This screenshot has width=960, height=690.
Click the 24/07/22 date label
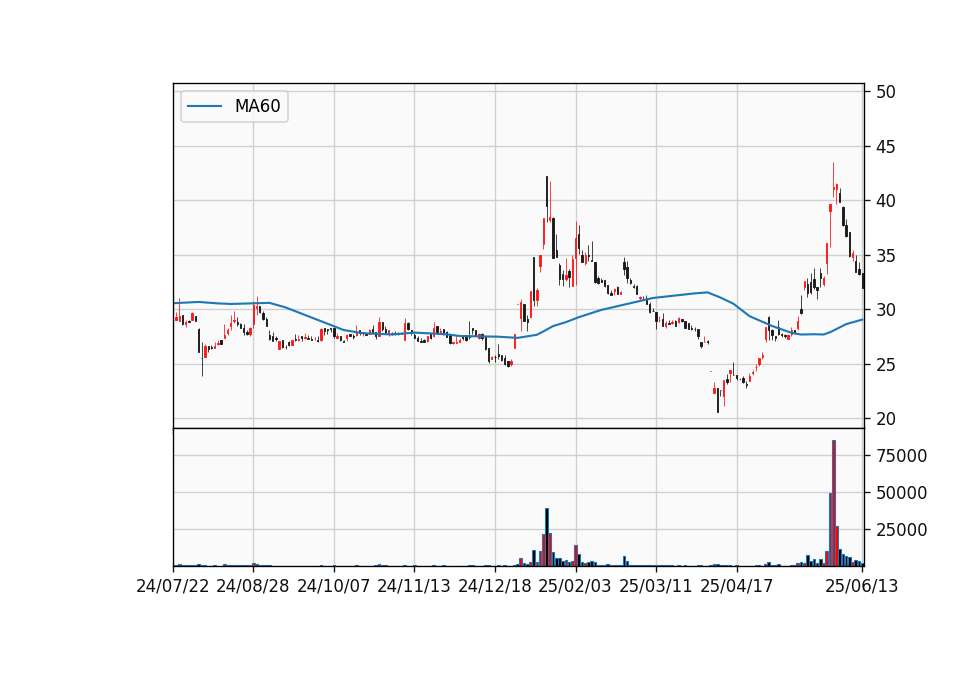point(173,586)
